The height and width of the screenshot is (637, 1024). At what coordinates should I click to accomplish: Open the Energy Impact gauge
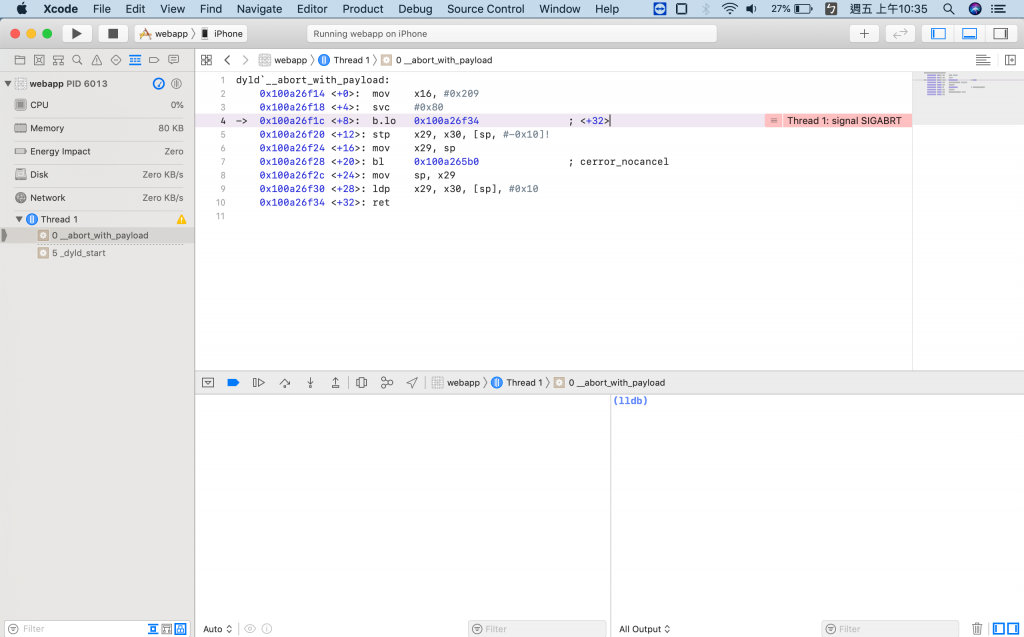coord(98,151)
